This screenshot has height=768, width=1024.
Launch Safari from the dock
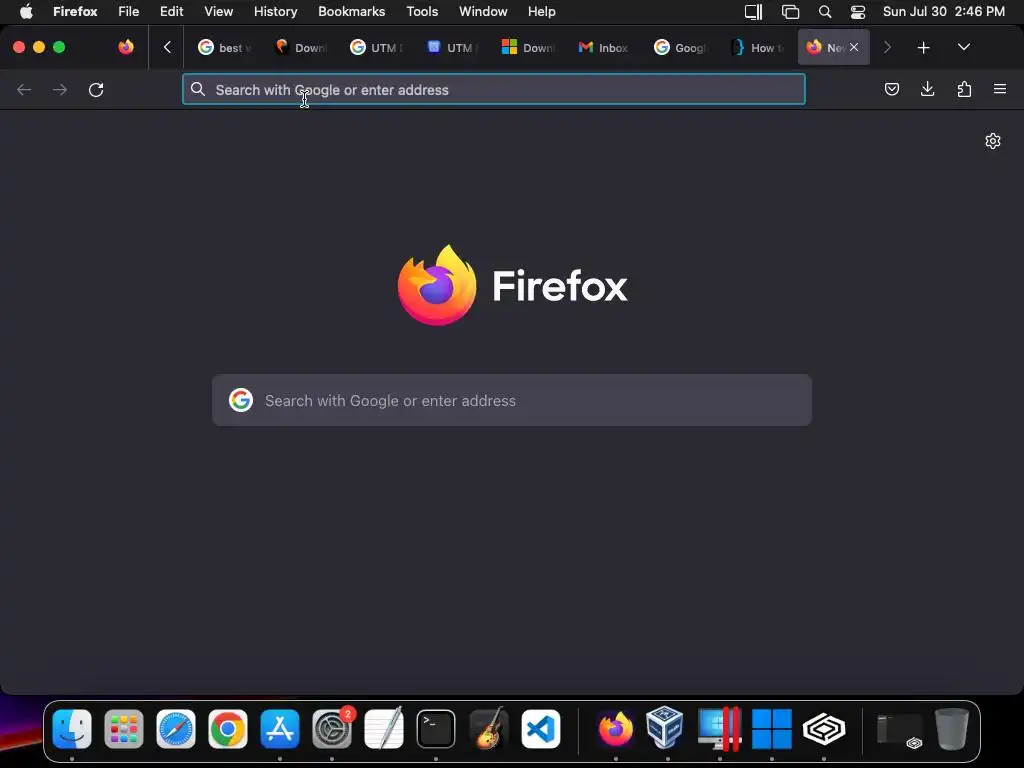[176, 729]
